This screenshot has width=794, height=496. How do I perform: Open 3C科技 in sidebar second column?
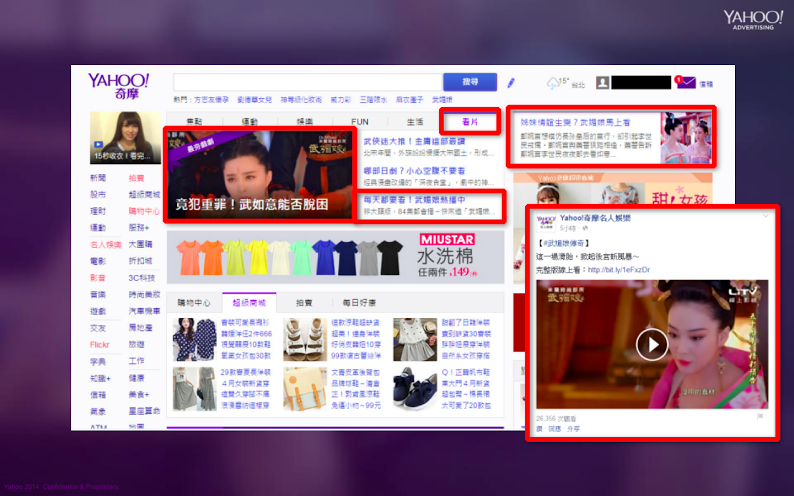pos(142,278)
